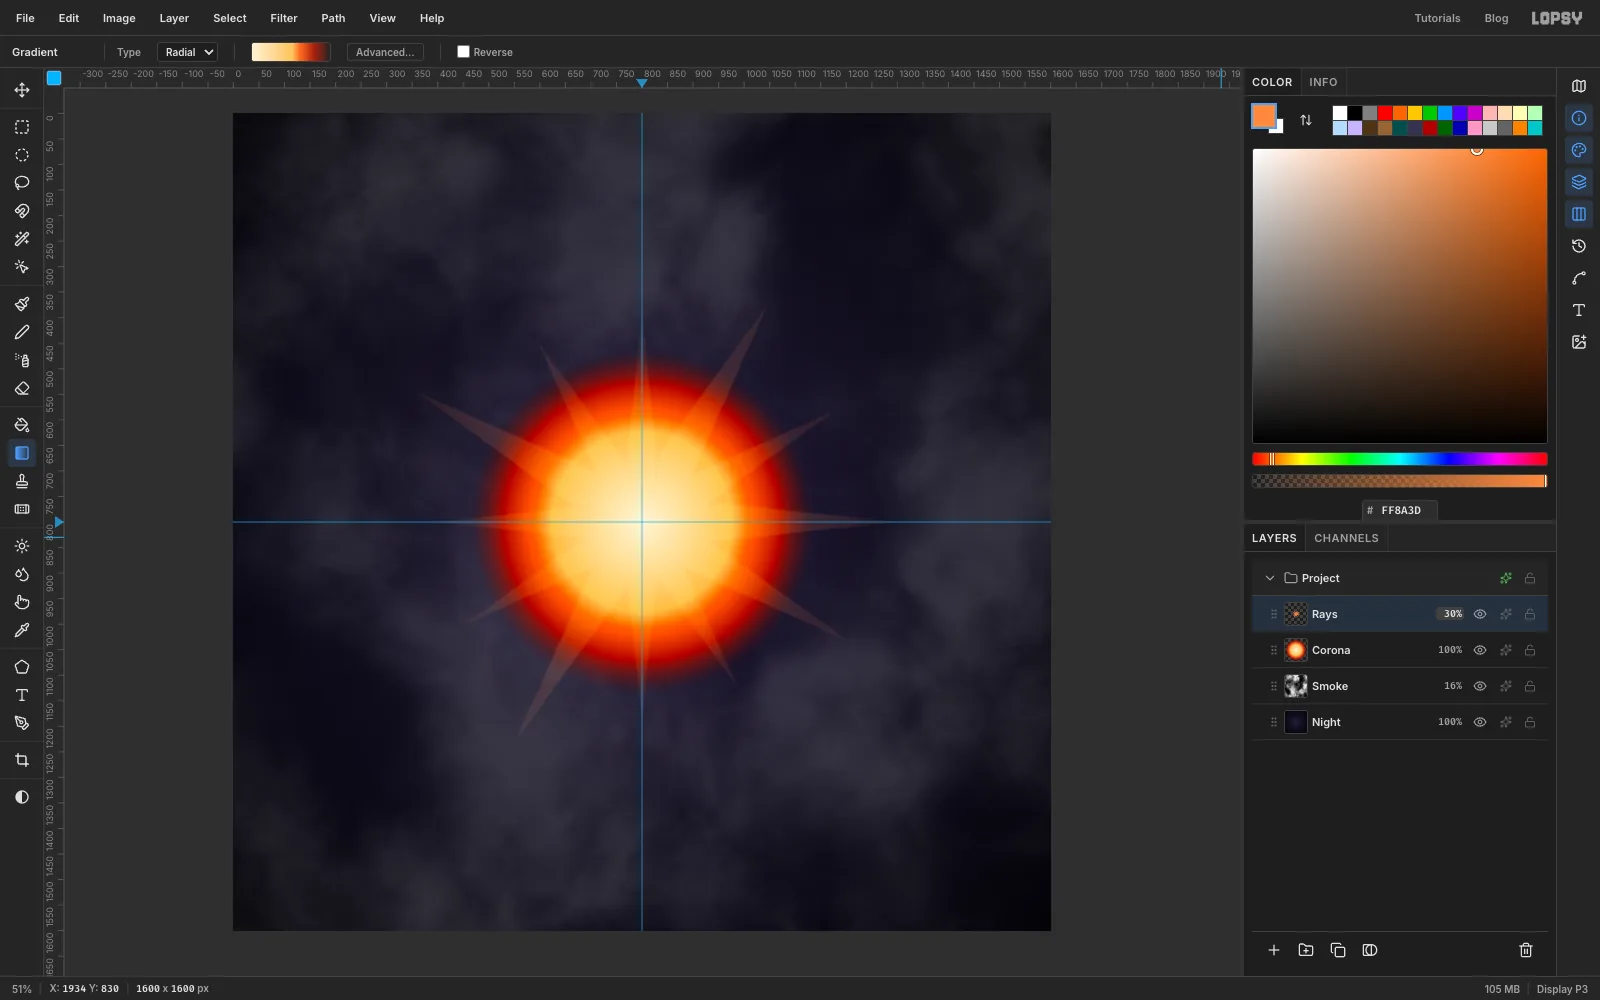
Task: Enable the Reverse checkbox
Action: (x=463, y=52)
